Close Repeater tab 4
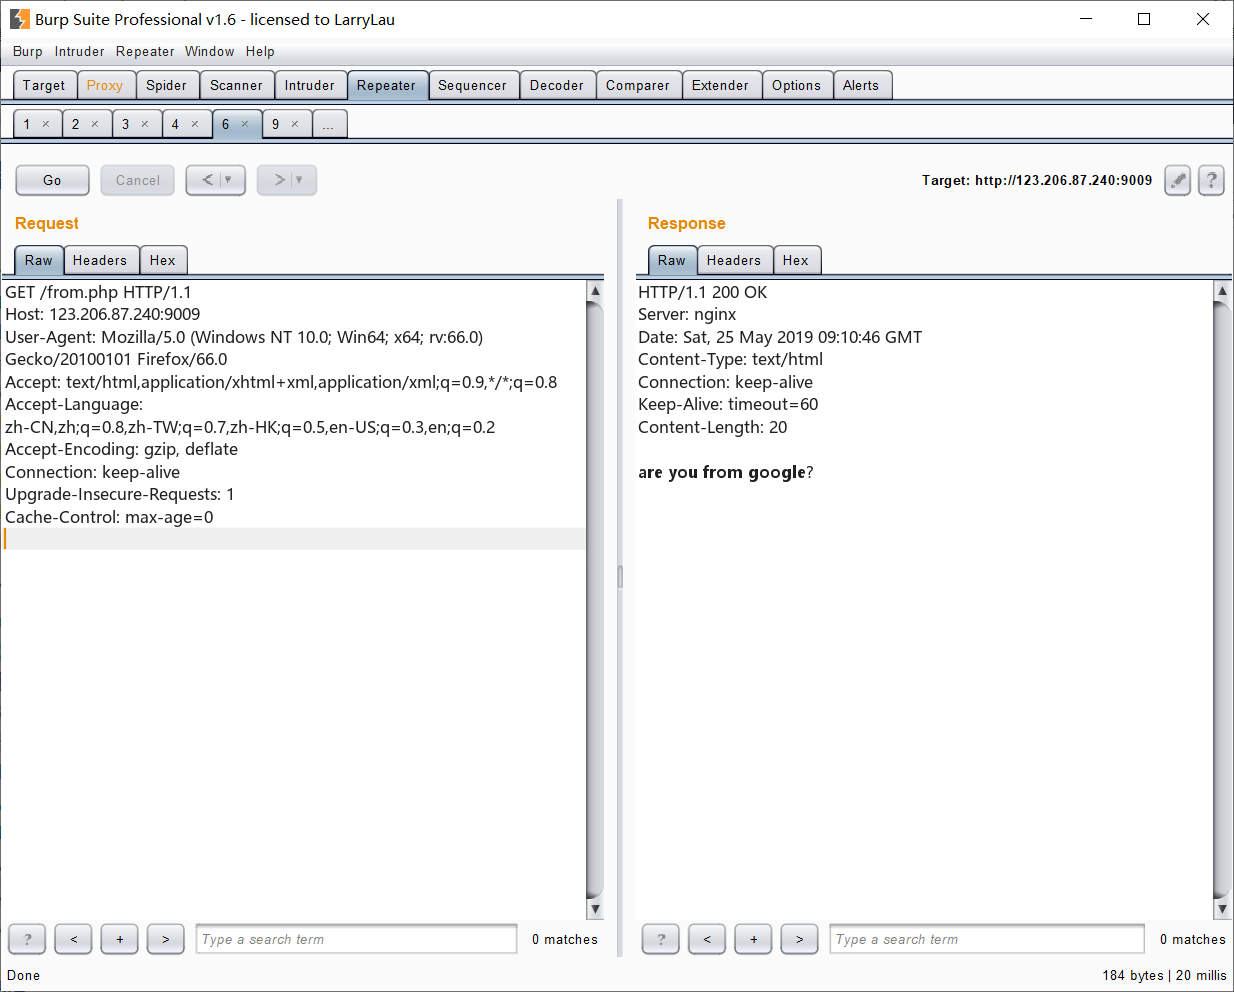The width and height of the screenshot is (1234, 992). (x=195, y=124)
